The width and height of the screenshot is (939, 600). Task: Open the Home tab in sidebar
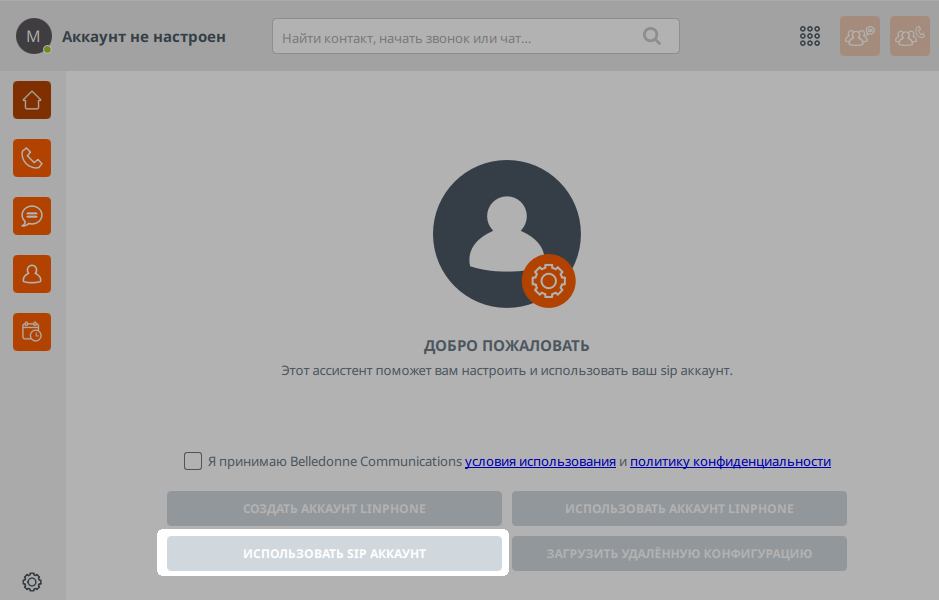32,100
